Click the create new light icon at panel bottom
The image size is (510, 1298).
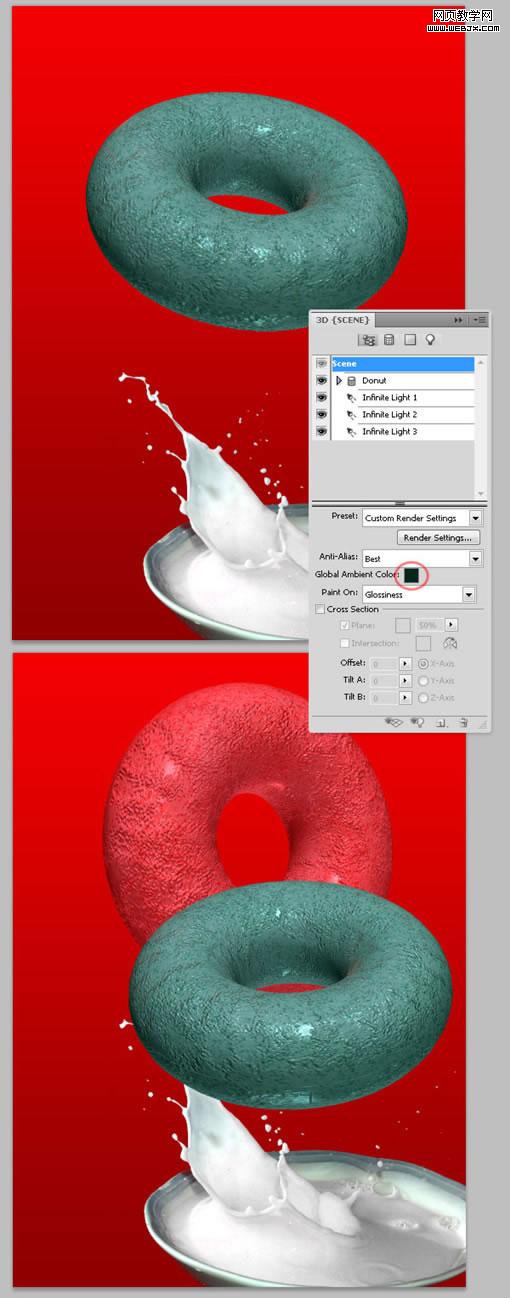(418, 722)
